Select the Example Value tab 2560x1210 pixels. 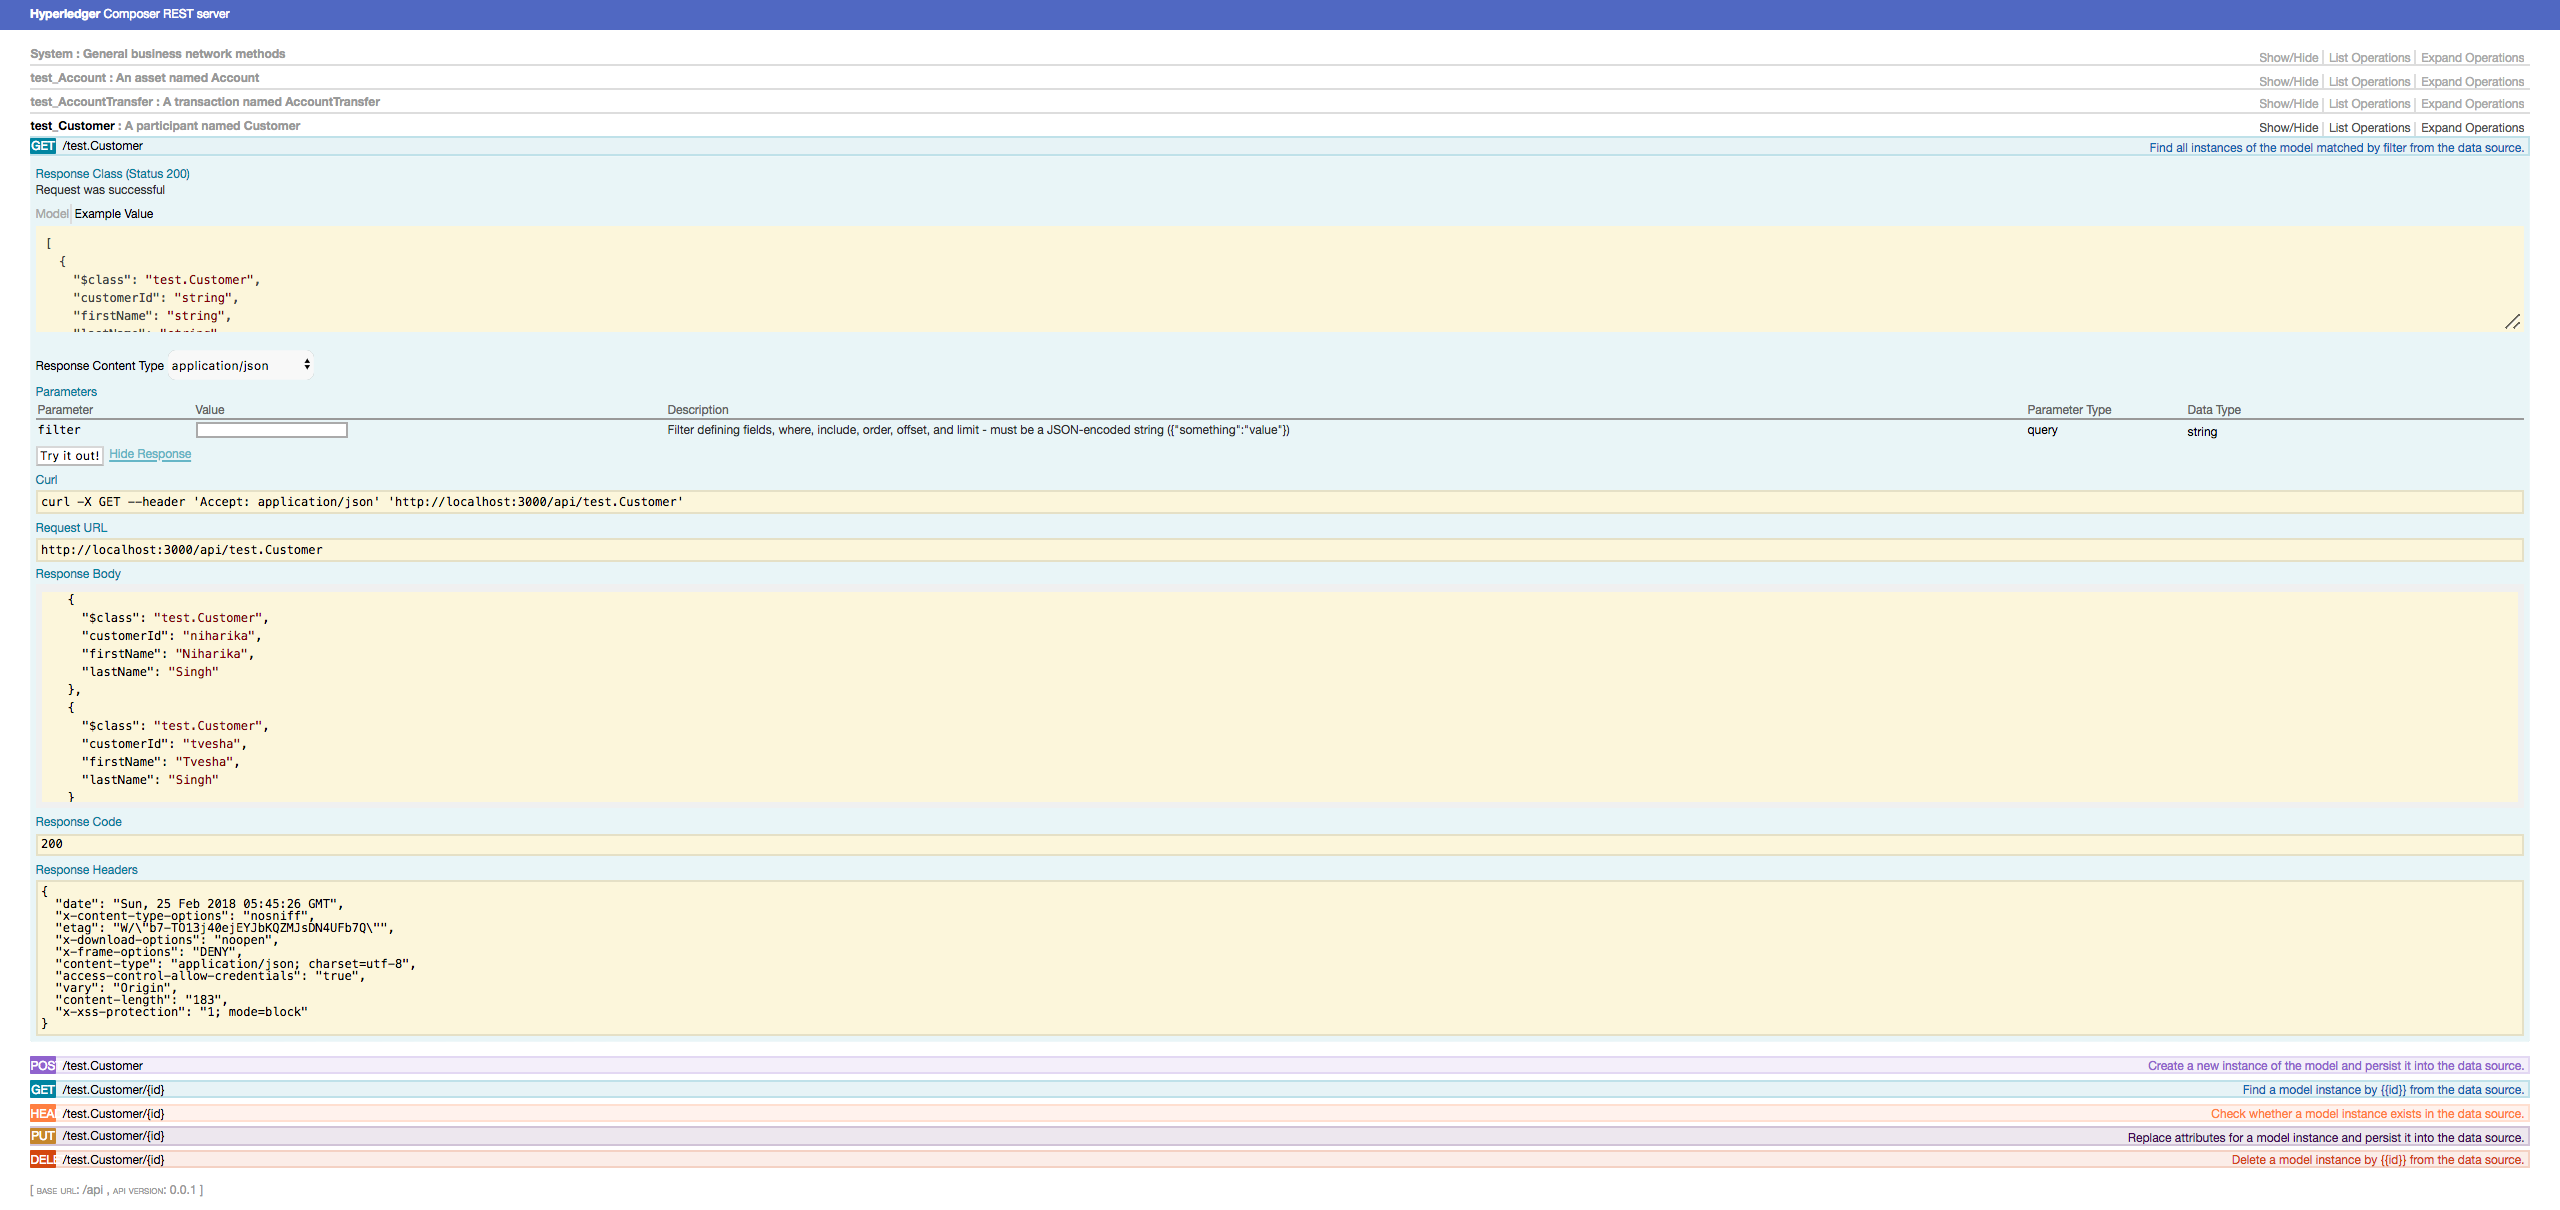click(114, 214)
